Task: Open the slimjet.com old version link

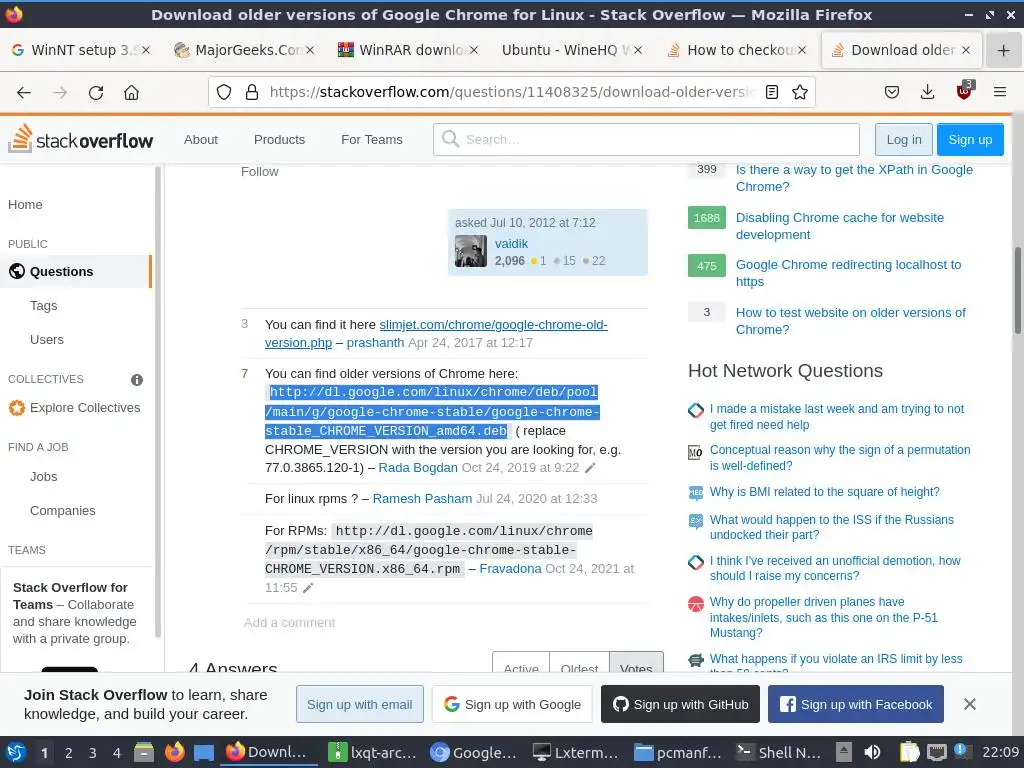Action: [x=436, y=333]
